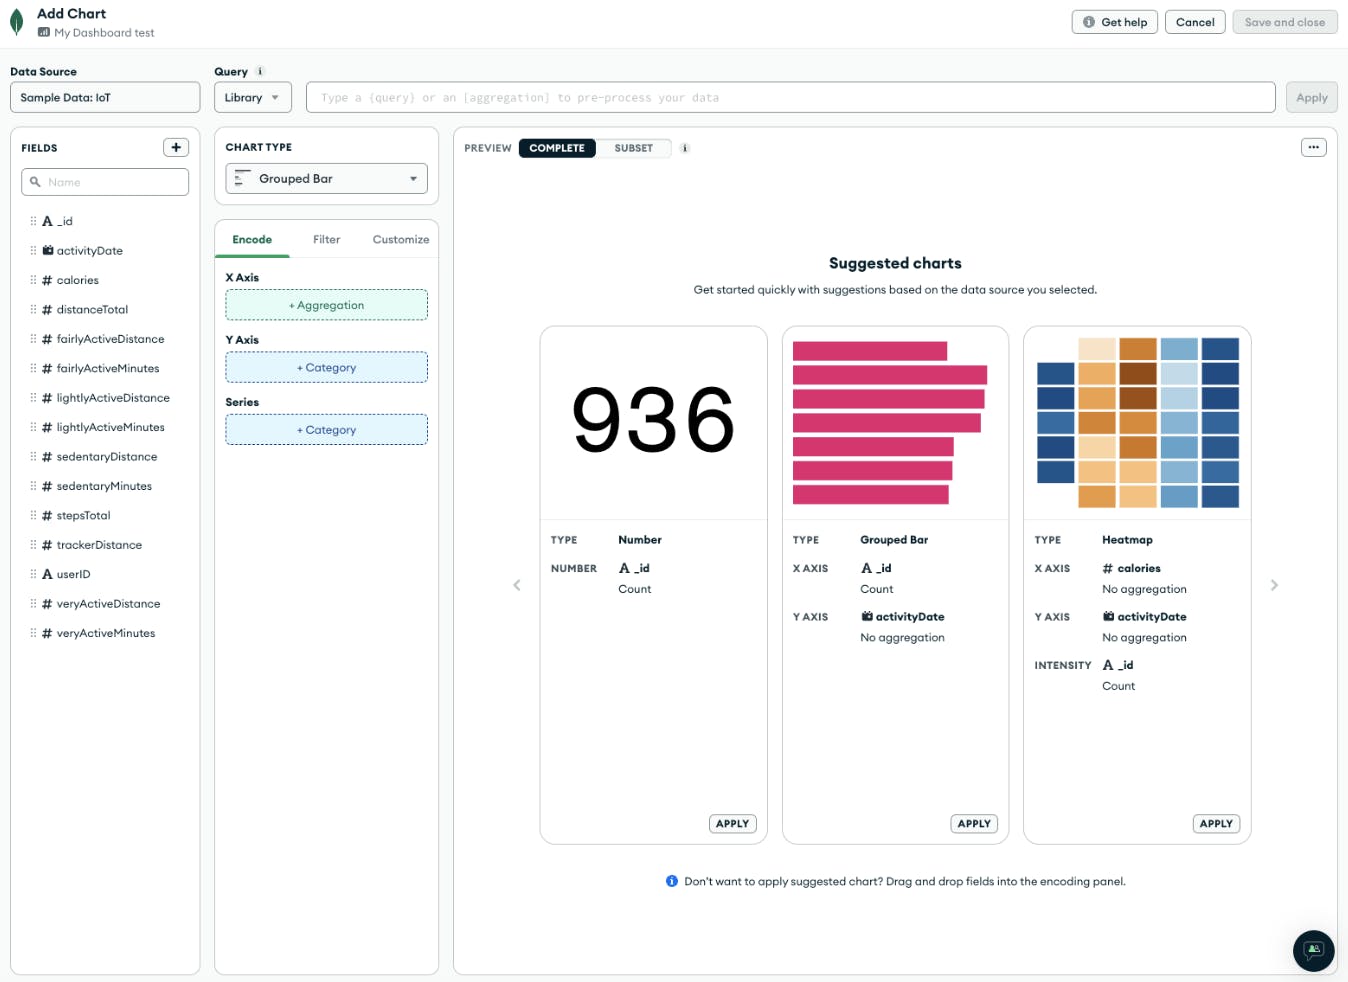Click the query input field
Image resolution: width=1348 pixels, height=982 pixels.
790,97
